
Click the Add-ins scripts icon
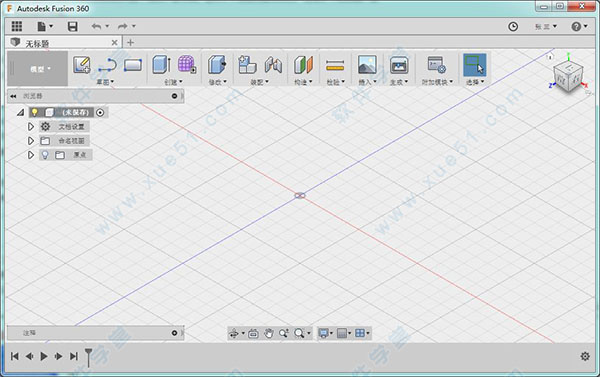pyautogui.click(x=437, y=65)
